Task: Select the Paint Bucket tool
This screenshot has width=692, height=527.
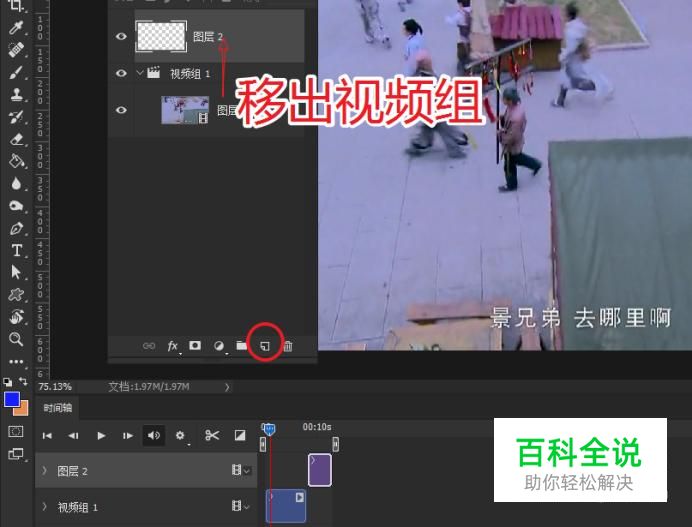Action: [x=16, y=161]
